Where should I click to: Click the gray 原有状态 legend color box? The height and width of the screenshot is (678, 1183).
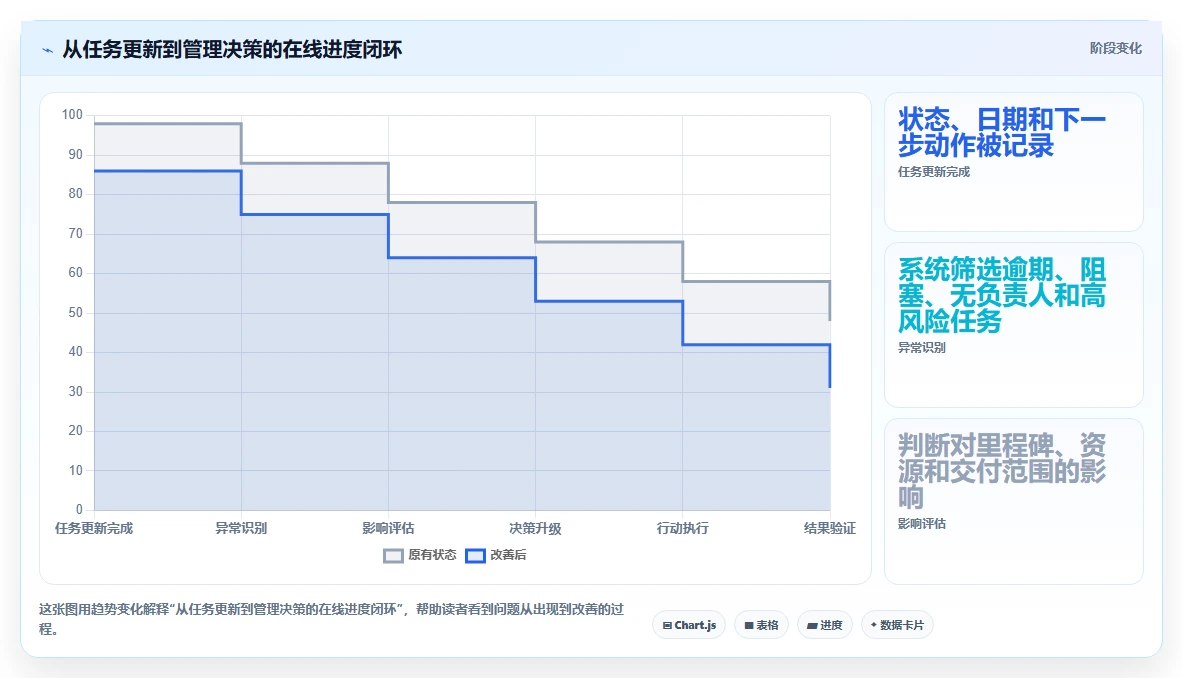(x=393, y=556)
